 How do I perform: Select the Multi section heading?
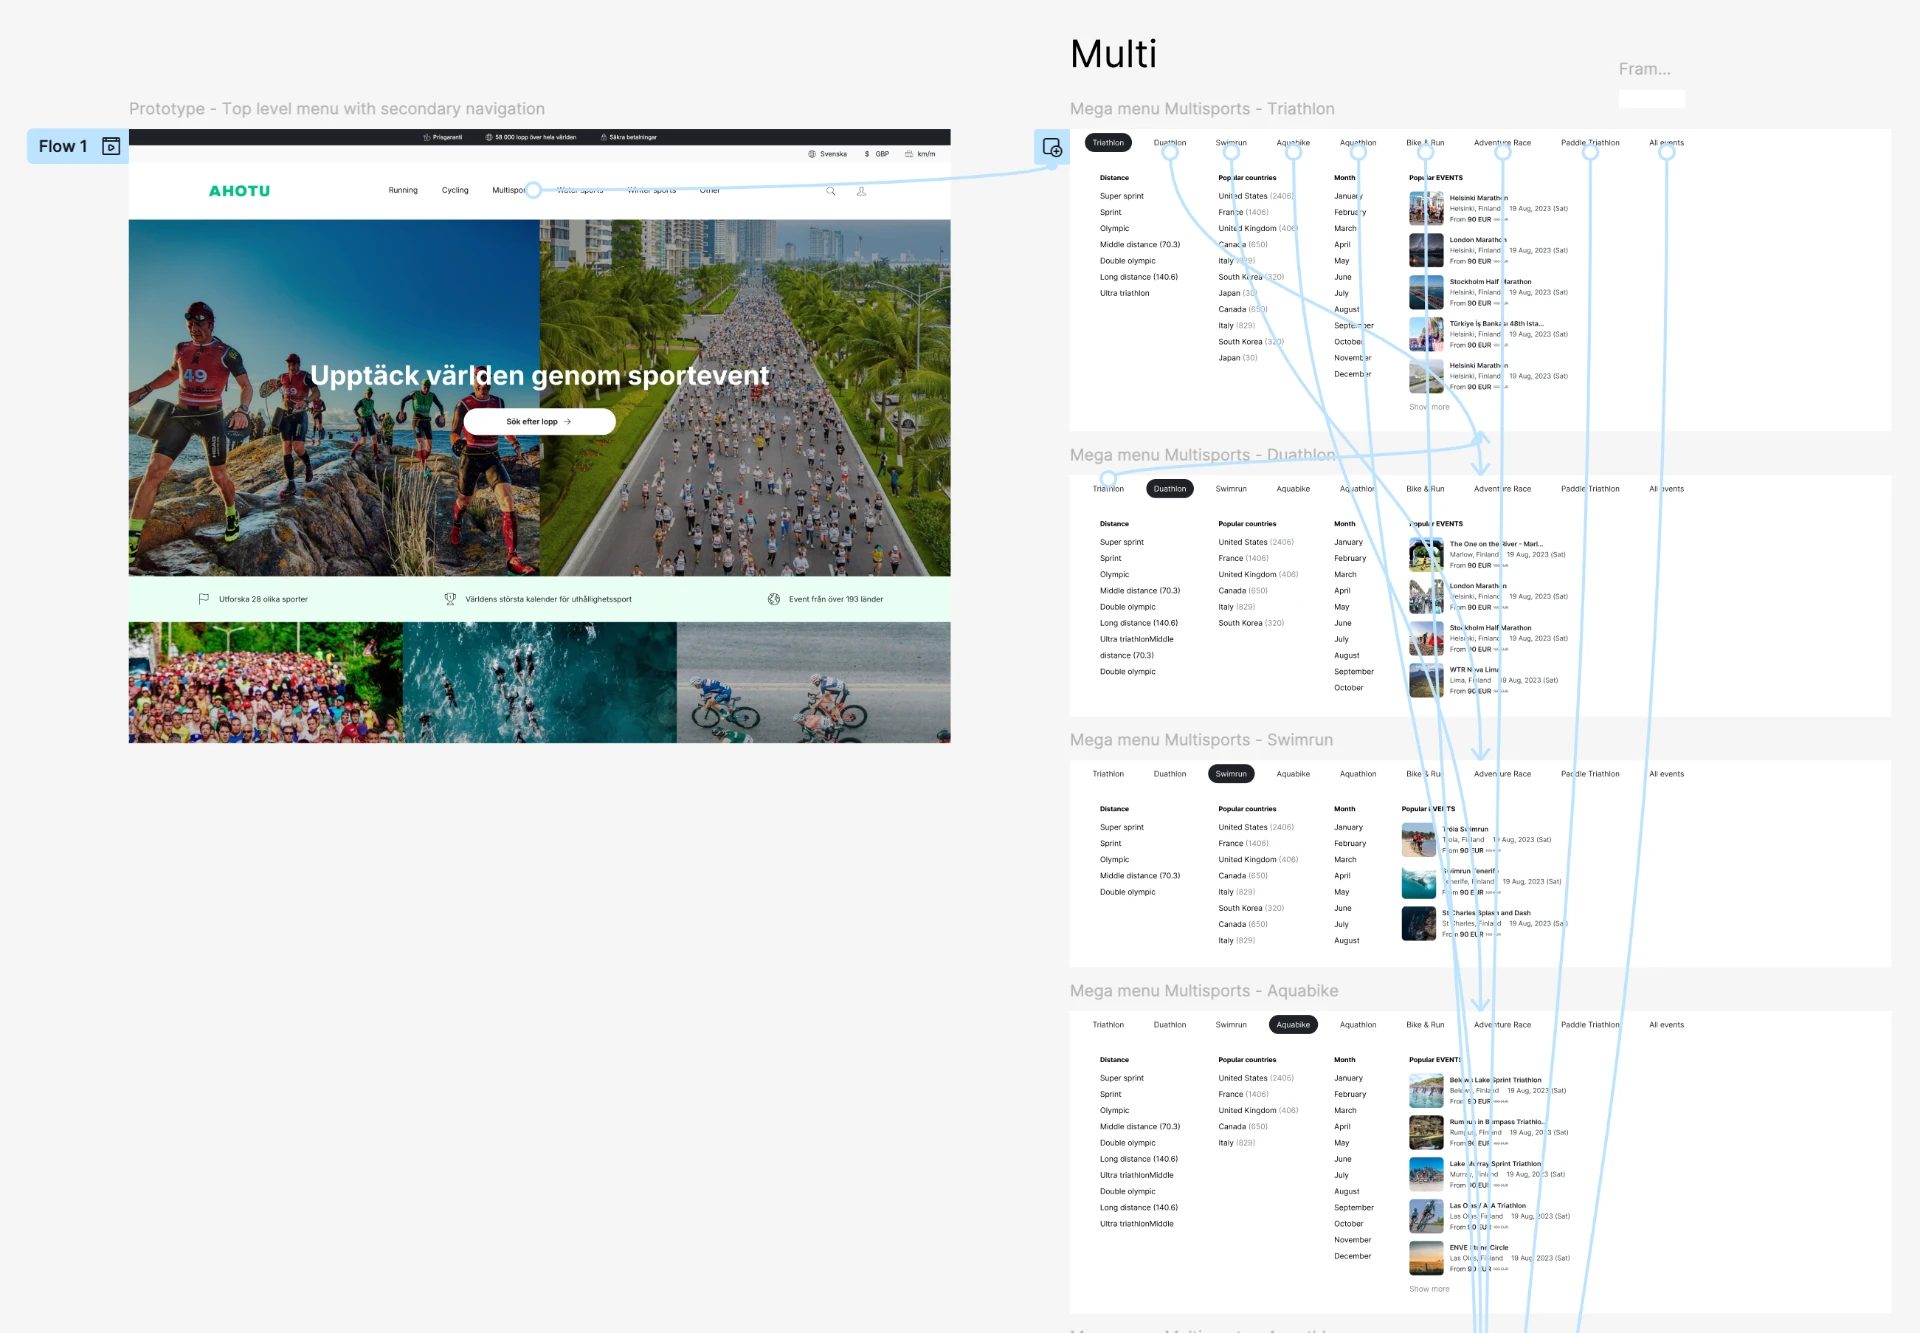pyautogui.click(x=1113, y=54)
